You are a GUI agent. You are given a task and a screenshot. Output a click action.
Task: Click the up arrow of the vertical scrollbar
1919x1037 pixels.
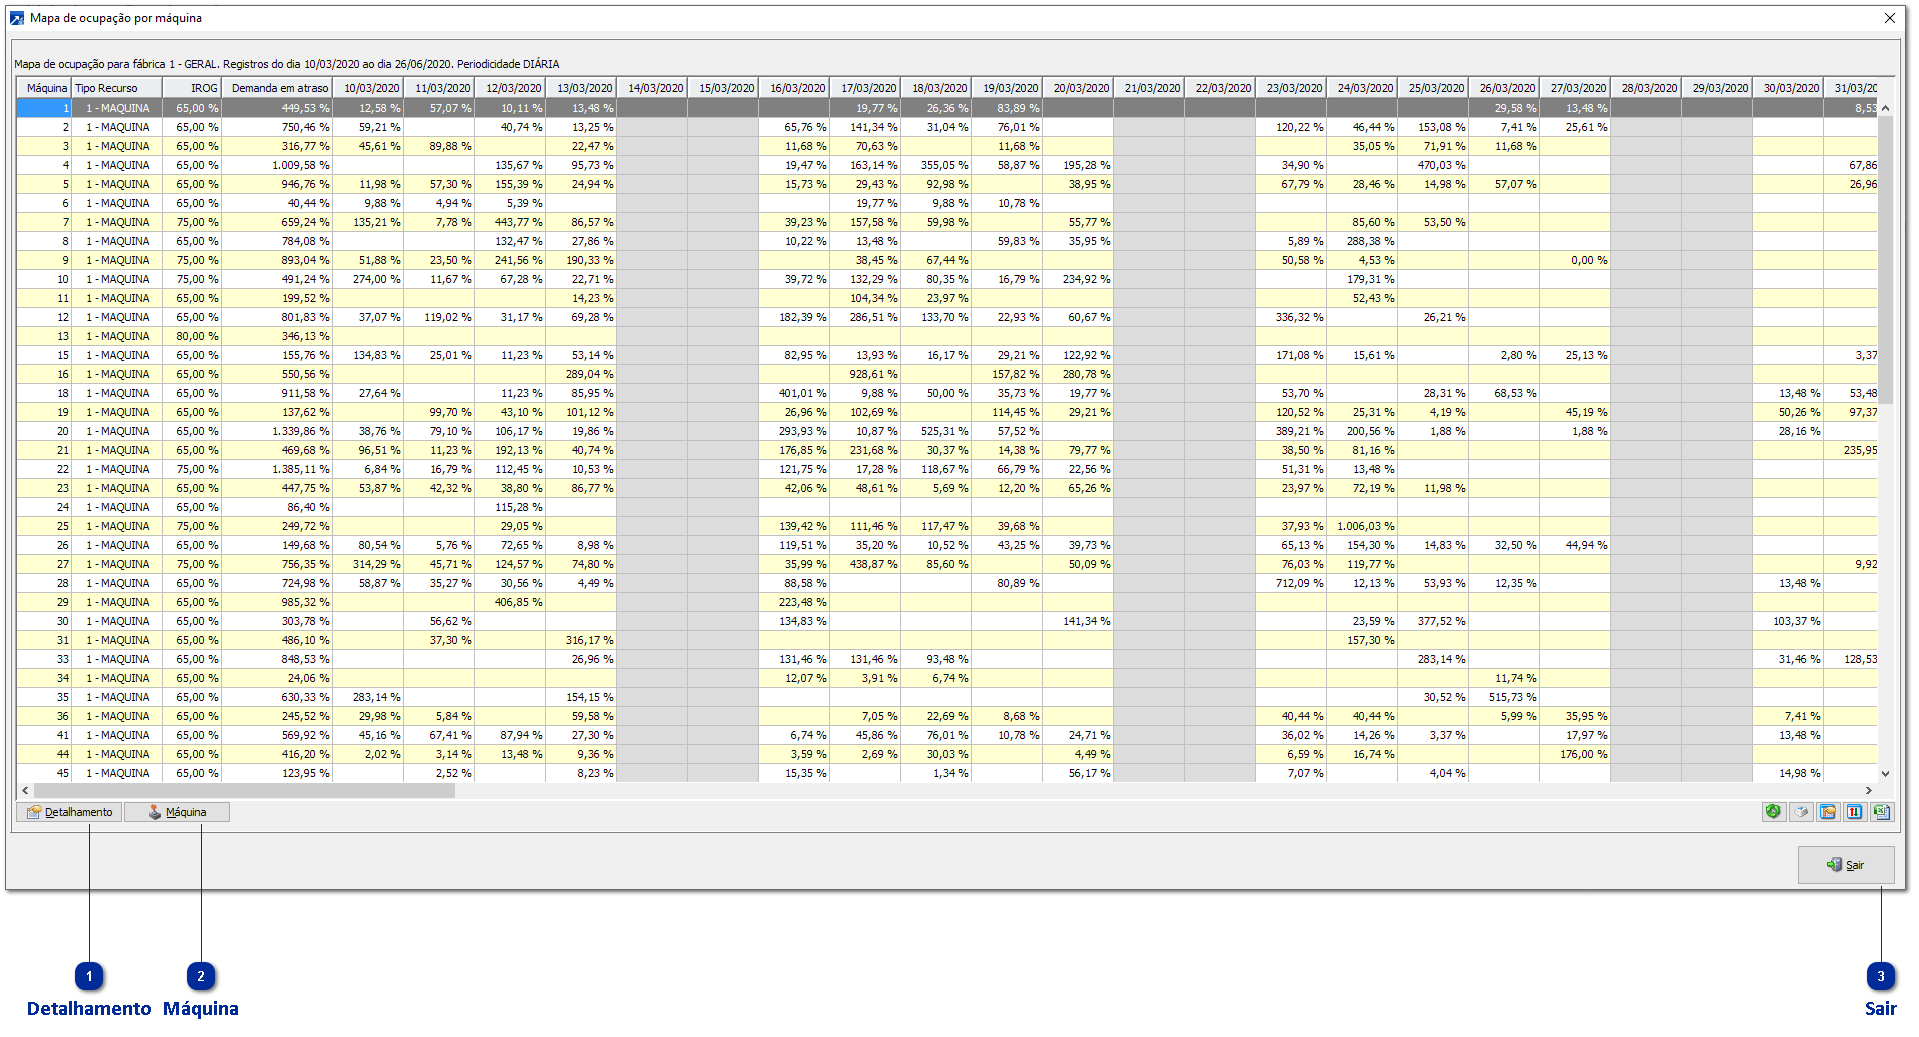coord(1886,108)
